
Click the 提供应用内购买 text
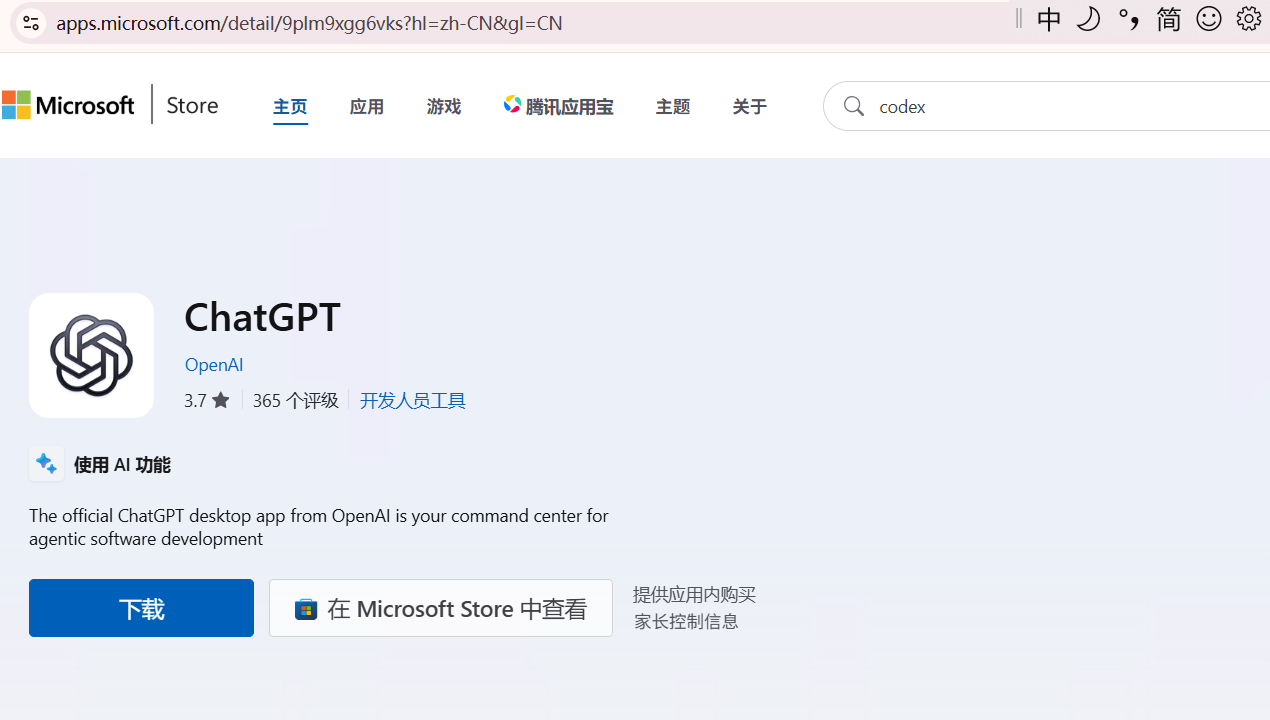[x=694, y=594]
